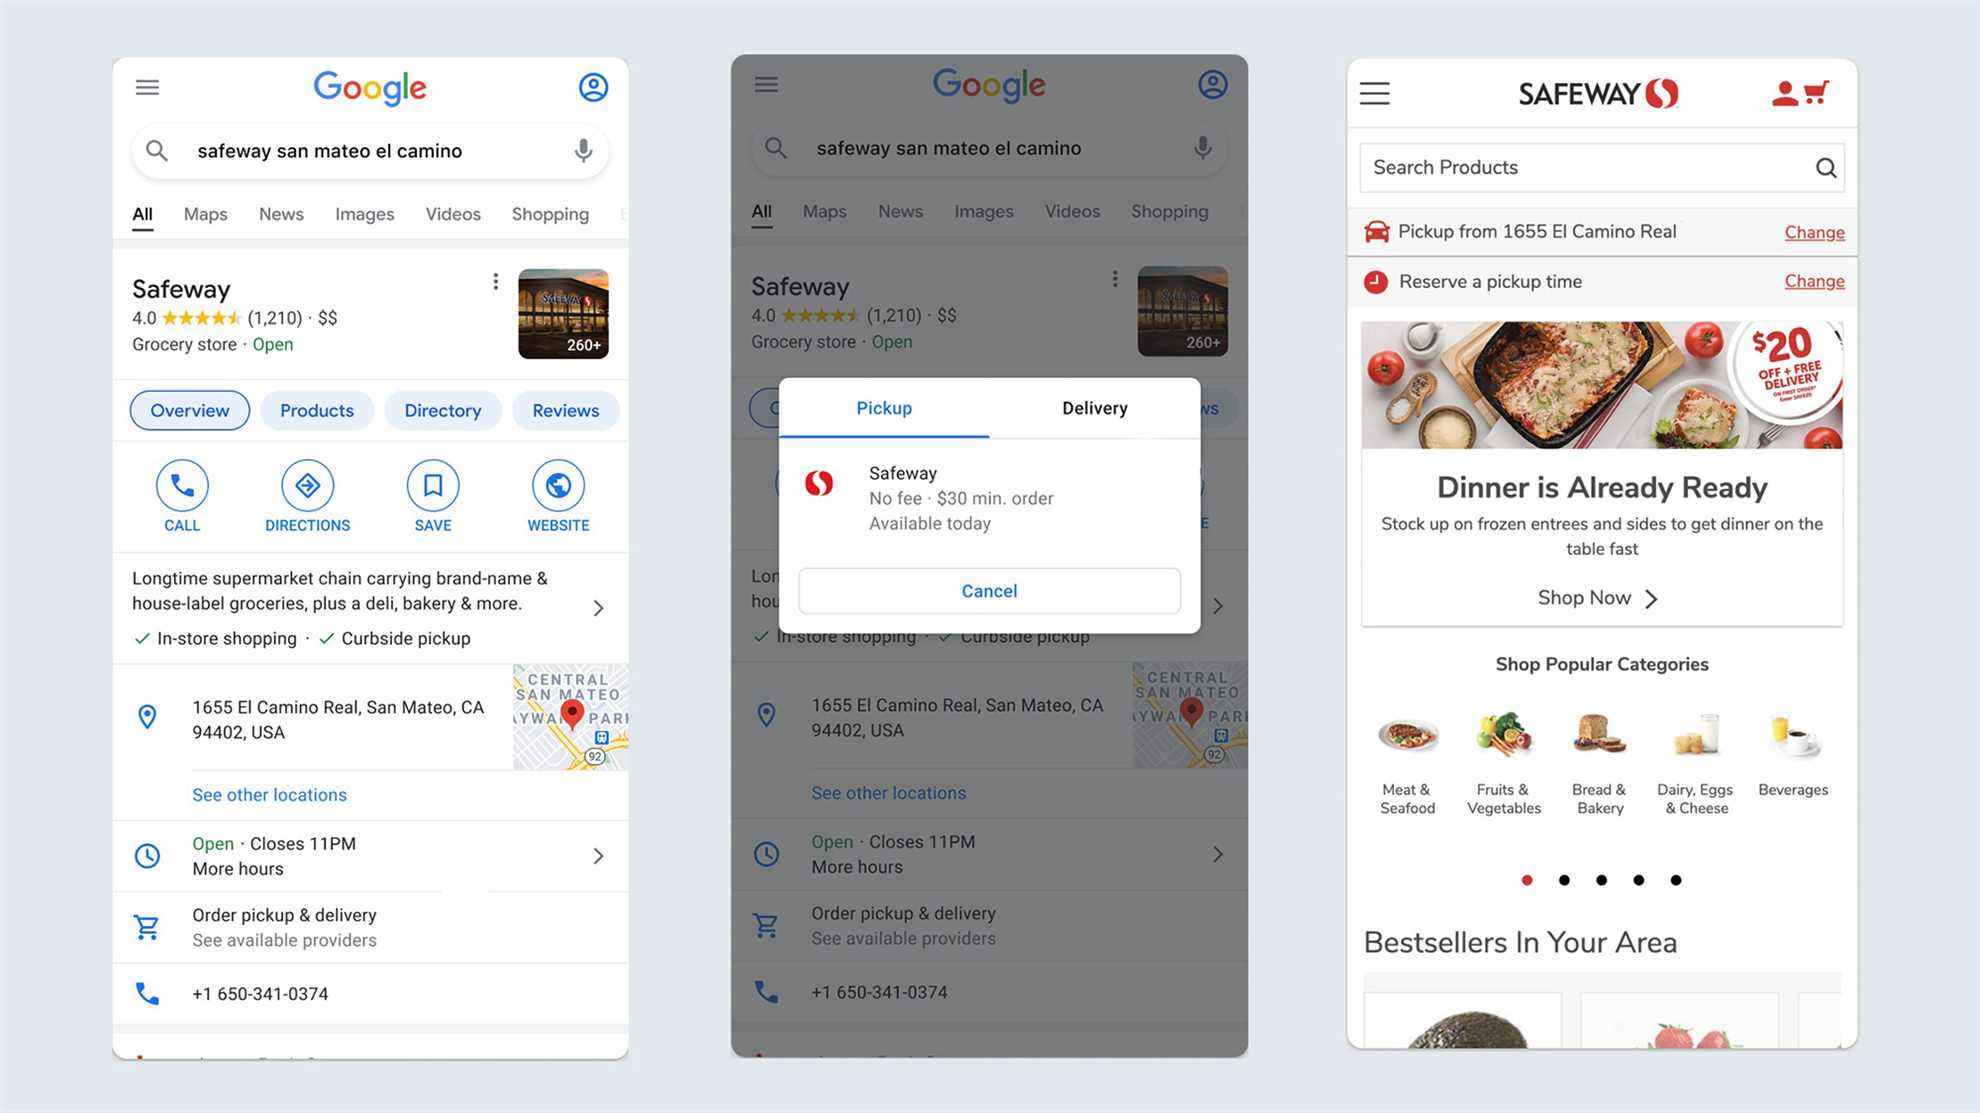The width and height of the screenshot is (1980, 1113).
Task: Select the Products tab on Google listing
Action: click(x=317, y=410)
